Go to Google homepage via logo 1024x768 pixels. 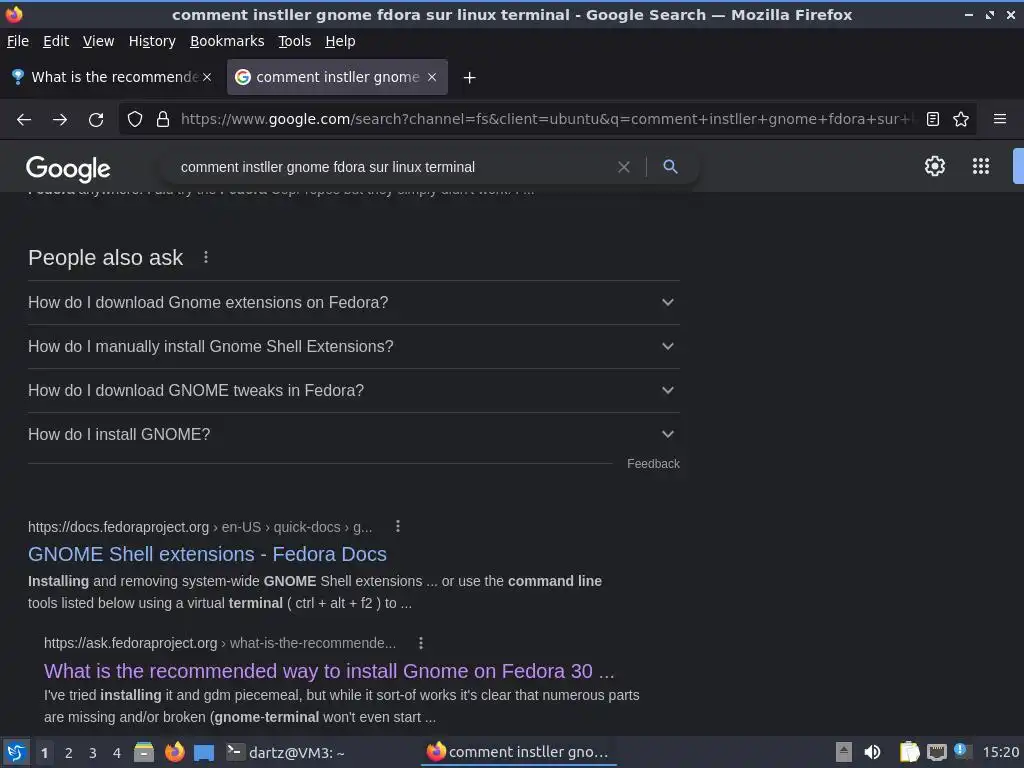(x=68, y=168)
